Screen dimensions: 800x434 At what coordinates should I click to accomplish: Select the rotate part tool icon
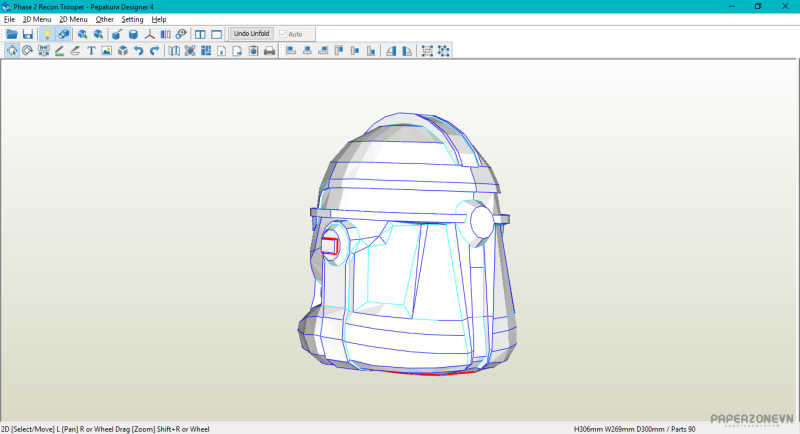[x=28, y=51]
